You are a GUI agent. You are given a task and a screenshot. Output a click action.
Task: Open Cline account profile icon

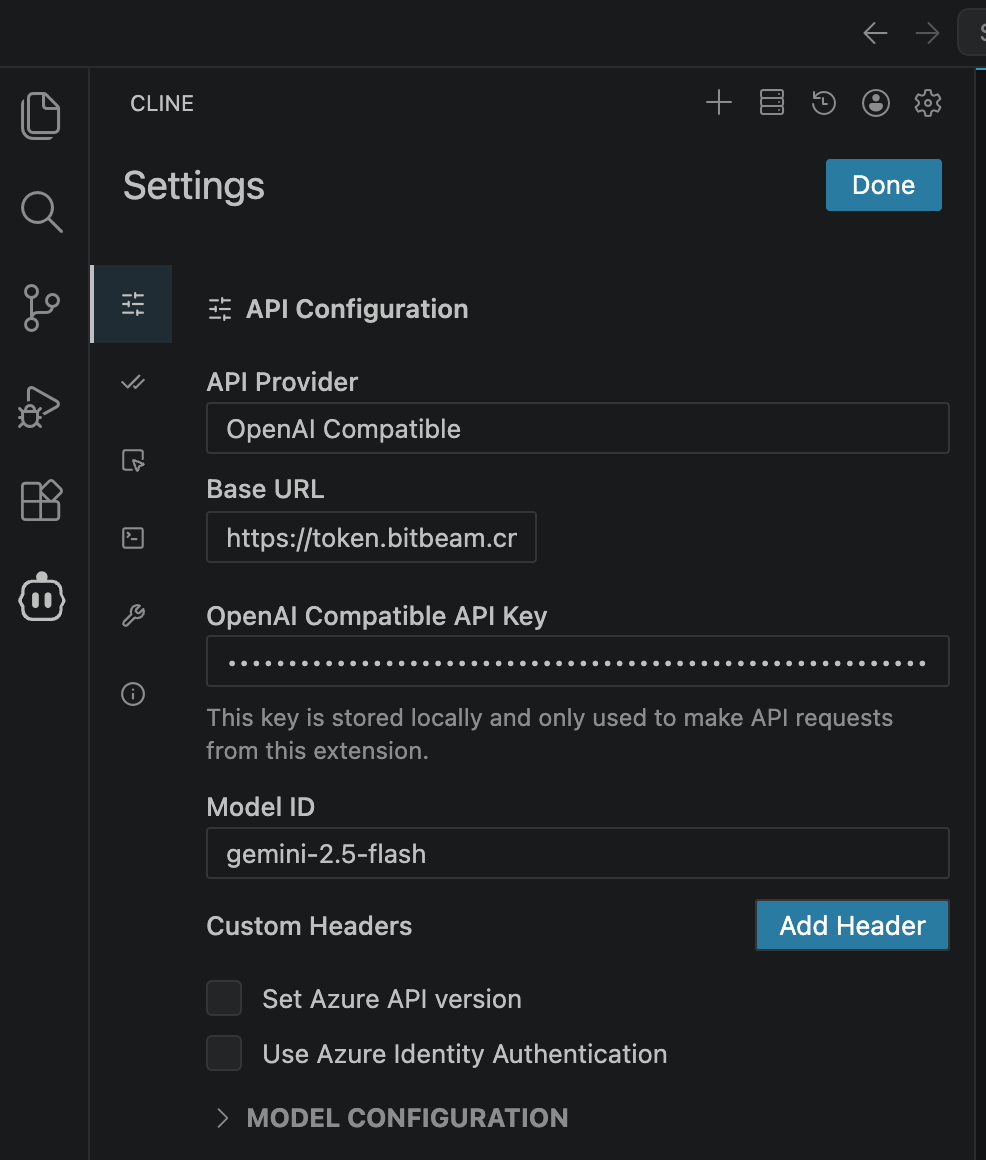point(876,103)
